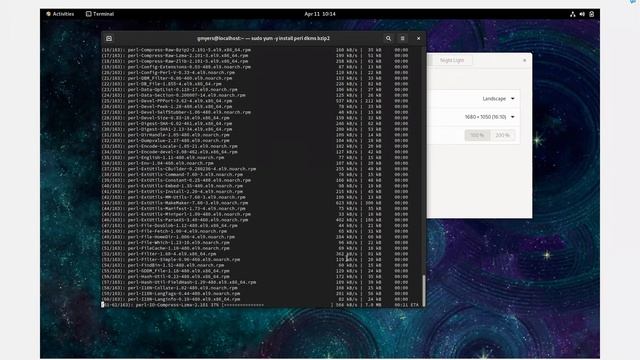Click the perl-ExtUtils-CBuilder package line
Image resolution: width=640 pixels, height=360 pixels.
(x=255, y=169)
